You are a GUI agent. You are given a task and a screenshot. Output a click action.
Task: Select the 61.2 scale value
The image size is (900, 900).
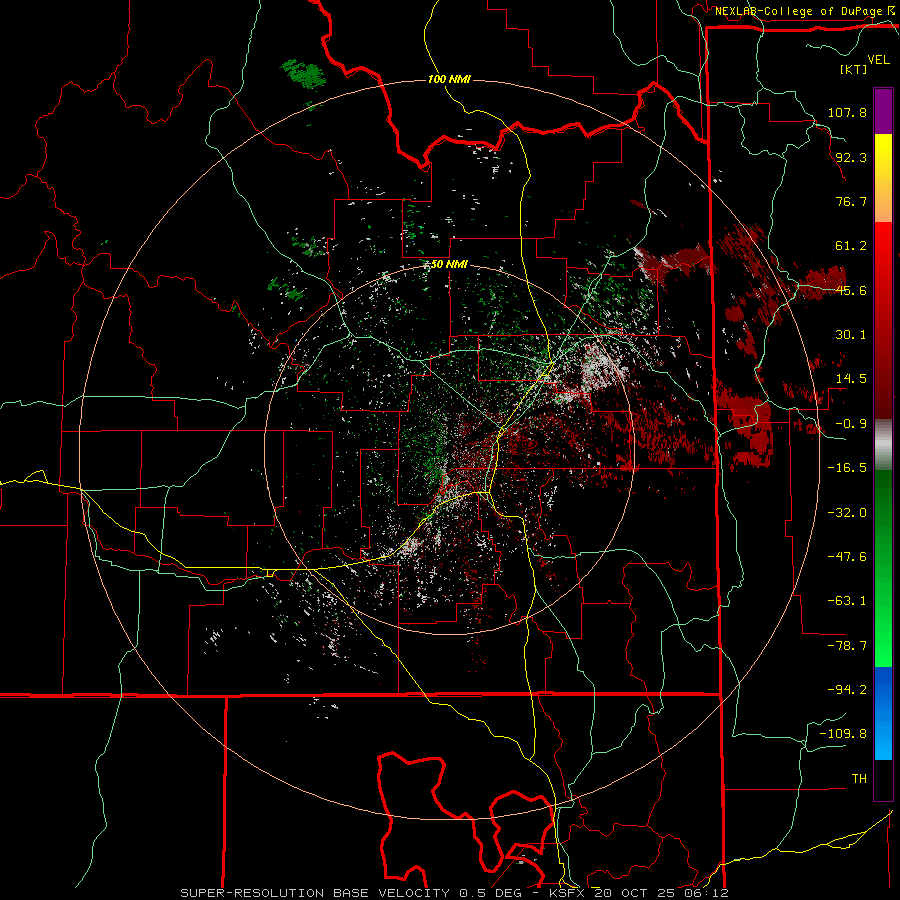tap(851, 246)
